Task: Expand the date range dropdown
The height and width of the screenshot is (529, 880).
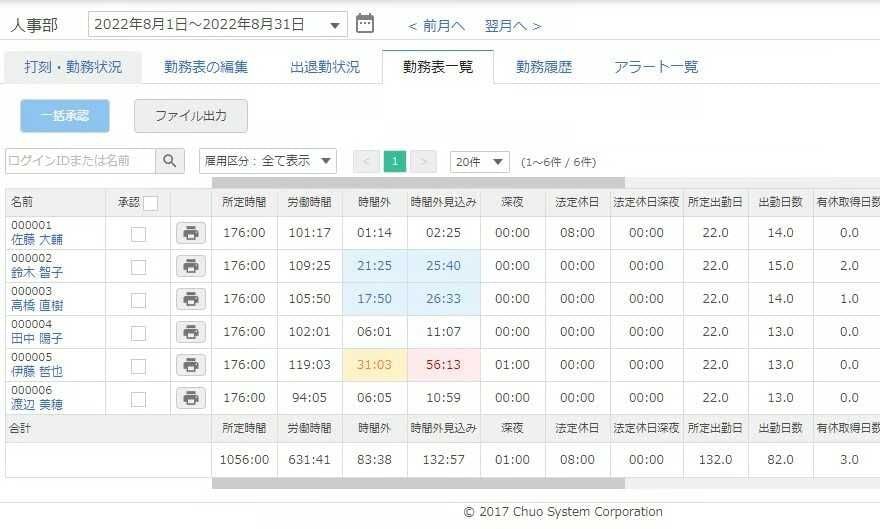Action: (336, 25)
